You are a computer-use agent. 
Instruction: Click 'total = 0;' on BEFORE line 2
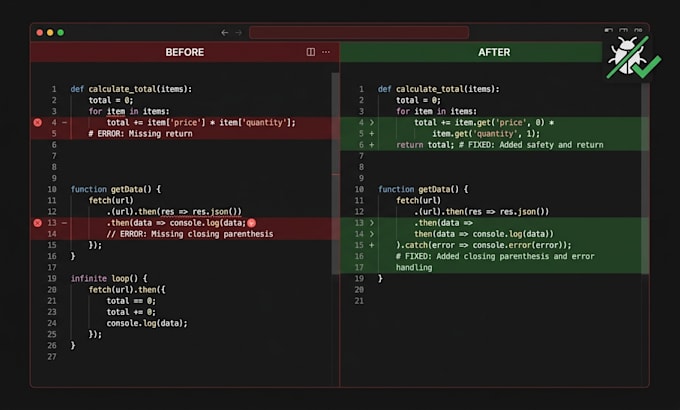111,100
